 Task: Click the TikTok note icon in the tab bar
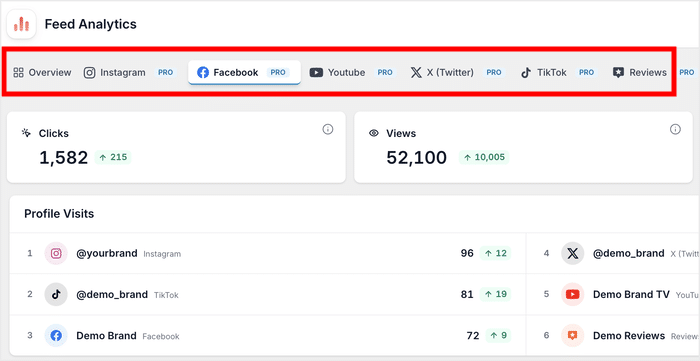coord(526,72)
